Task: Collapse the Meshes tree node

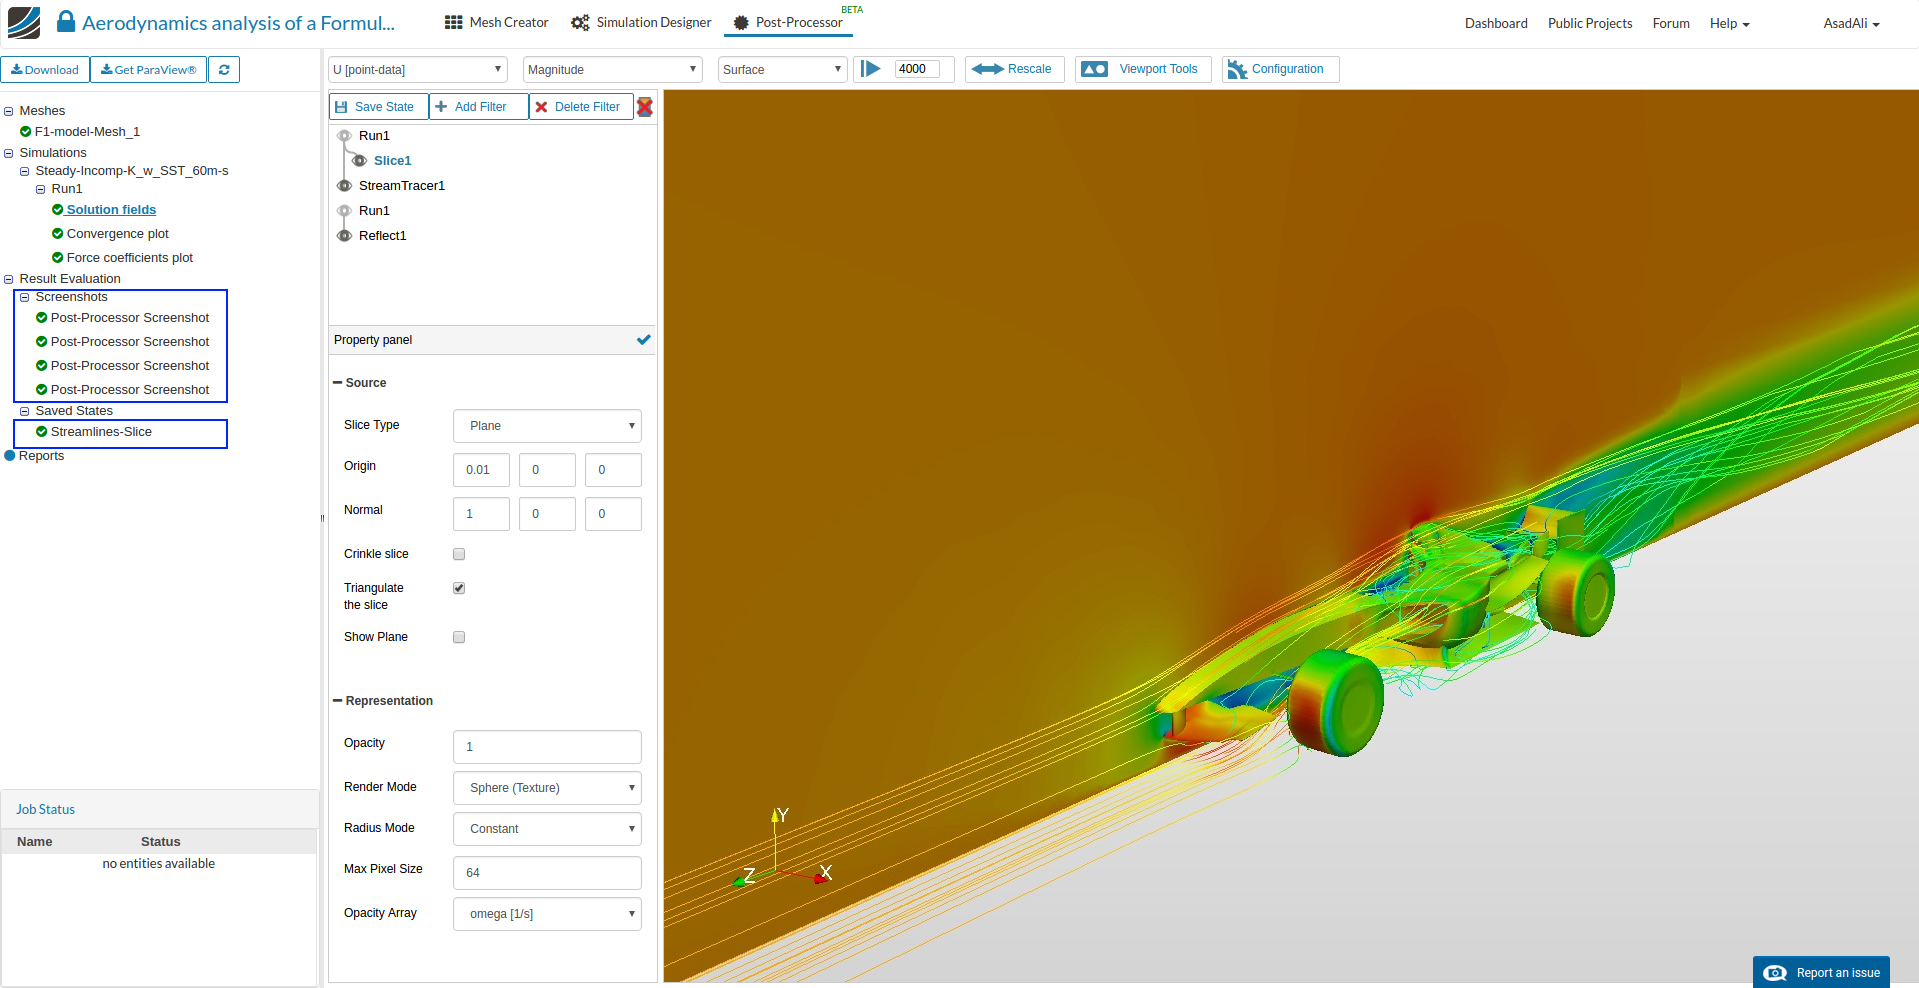Action: coord(9,111)
